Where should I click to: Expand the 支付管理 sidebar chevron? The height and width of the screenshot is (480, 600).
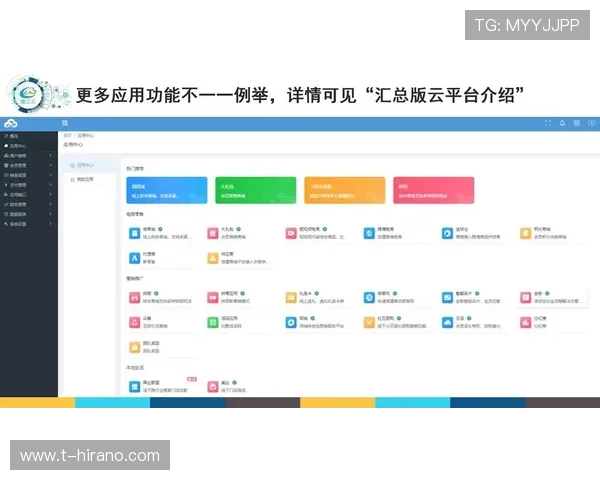51,185
